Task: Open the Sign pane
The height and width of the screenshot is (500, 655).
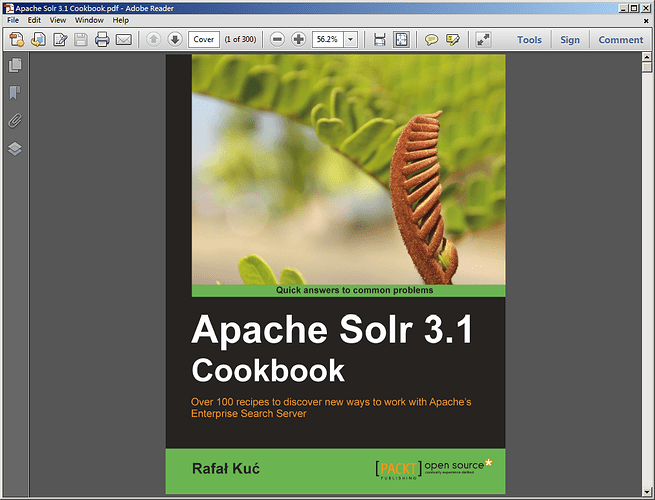Action: coord(570,40)
